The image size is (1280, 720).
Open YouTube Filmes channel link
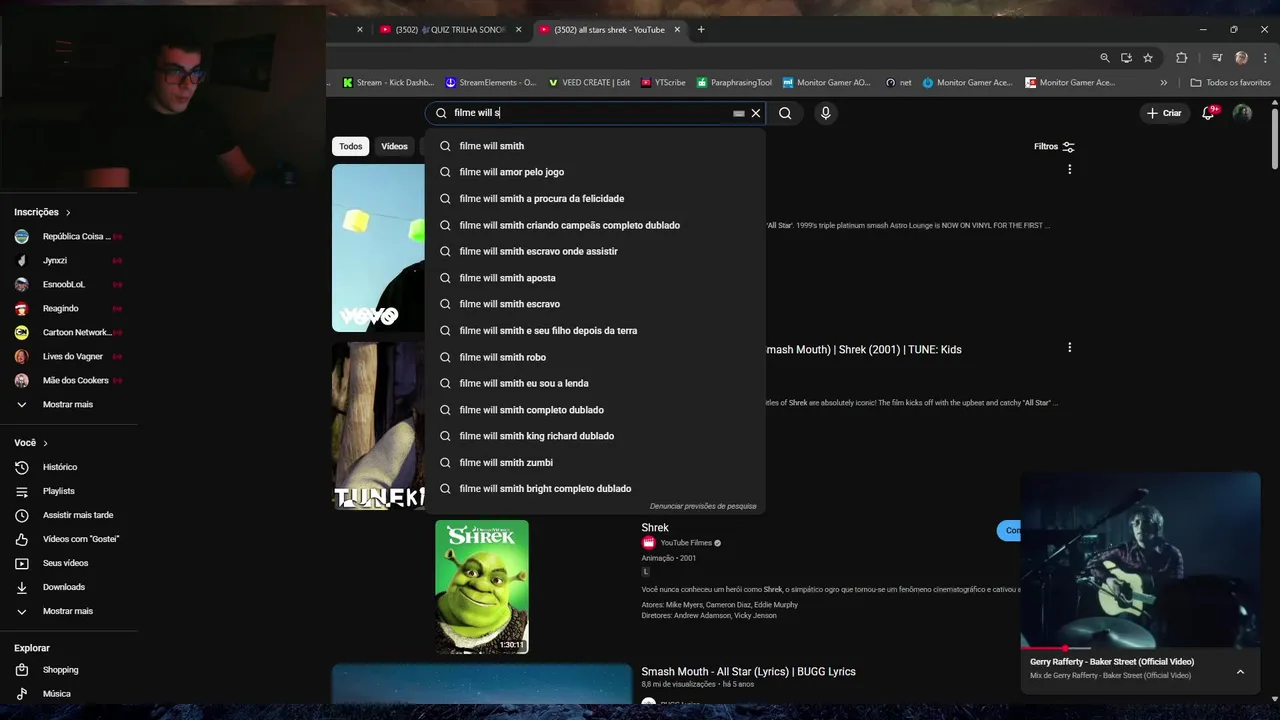click(x=686, y=543)
